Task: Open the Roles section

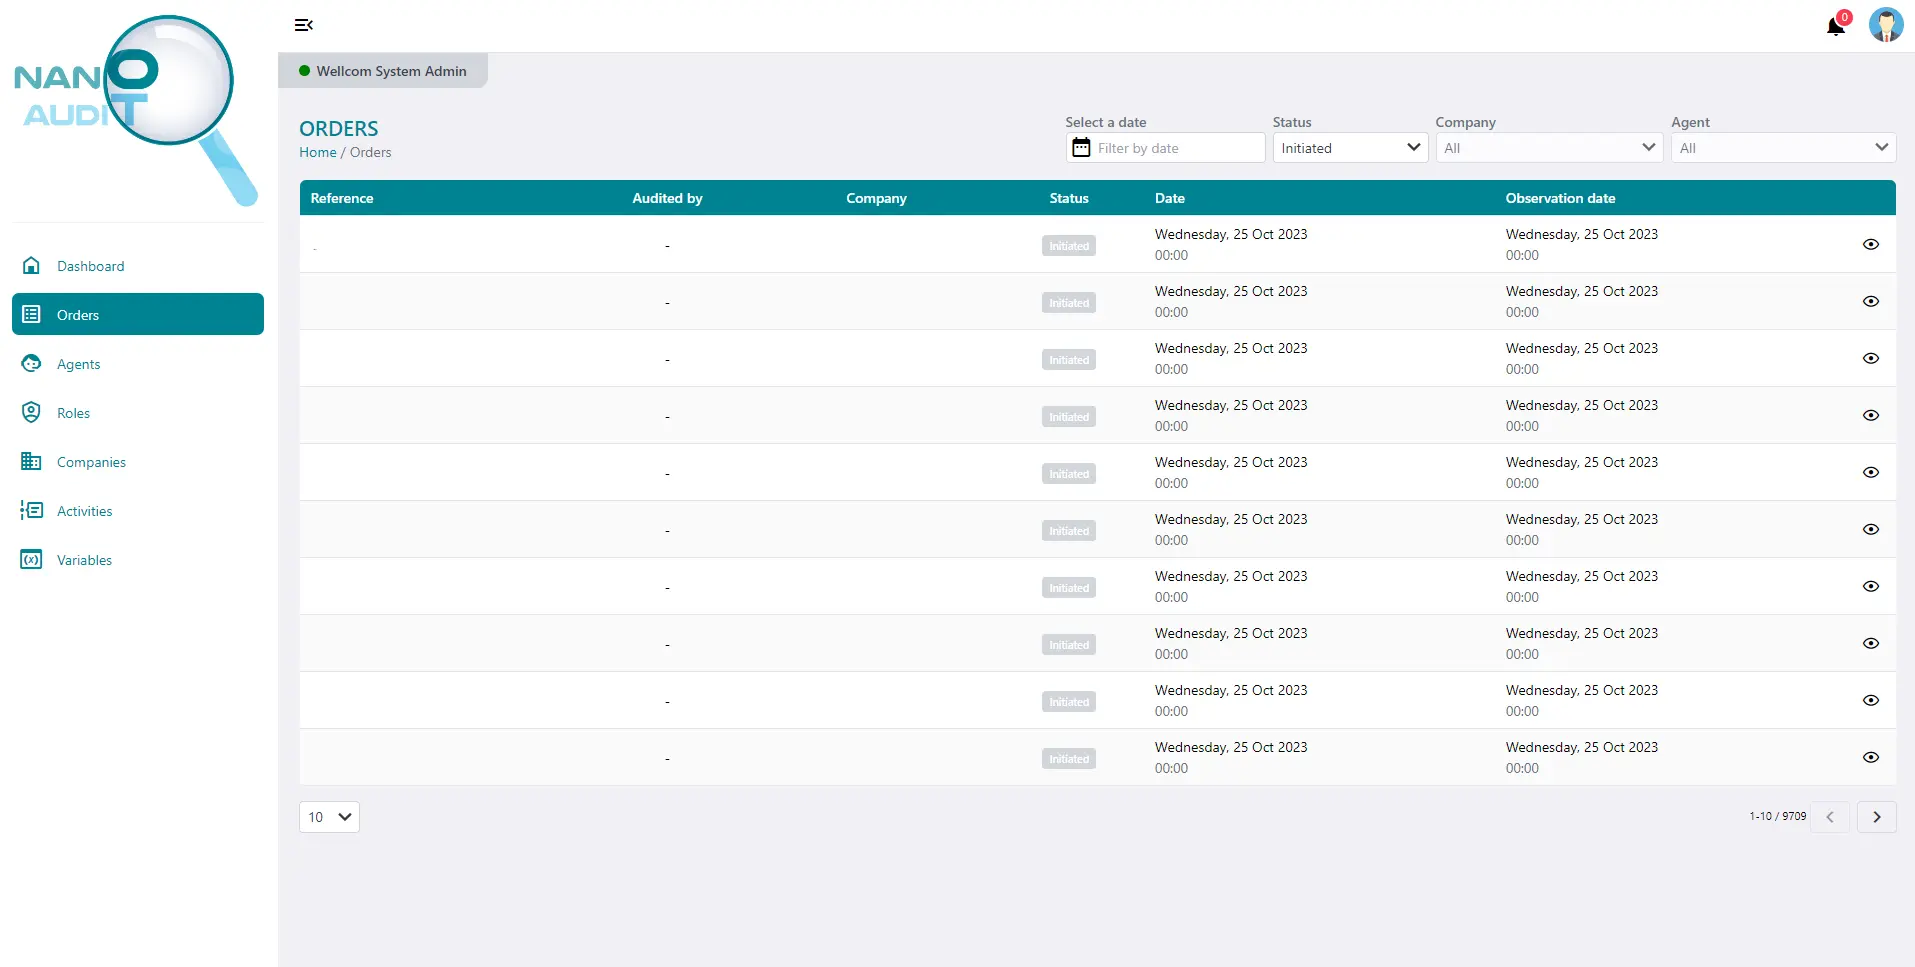Action: tap(73, 413)
